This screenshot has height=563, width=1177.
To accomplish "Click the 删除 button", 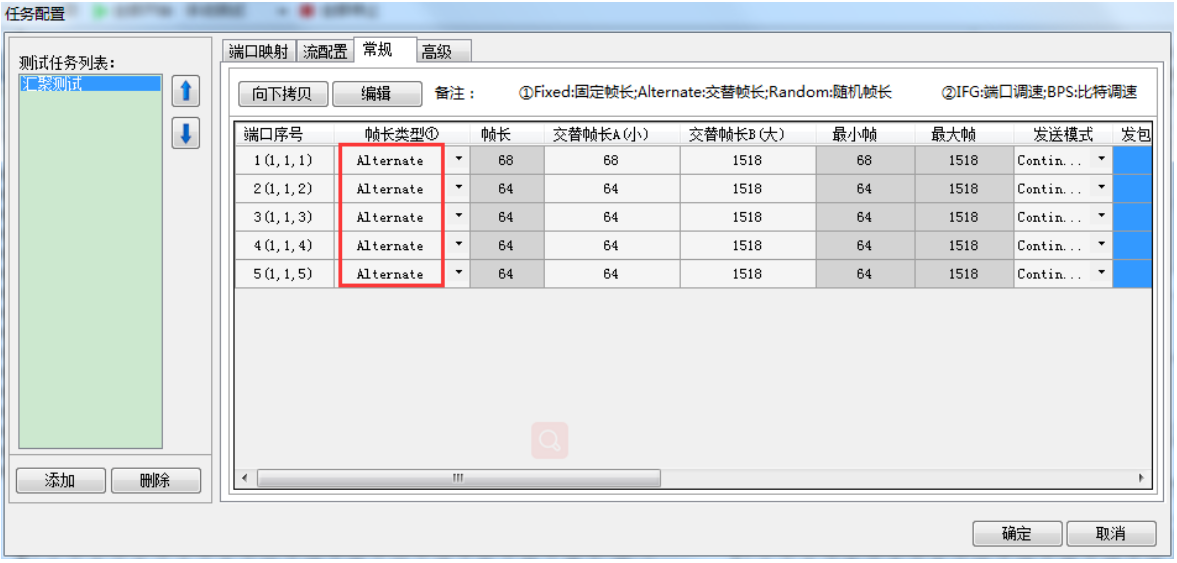I will coord(155,481).
